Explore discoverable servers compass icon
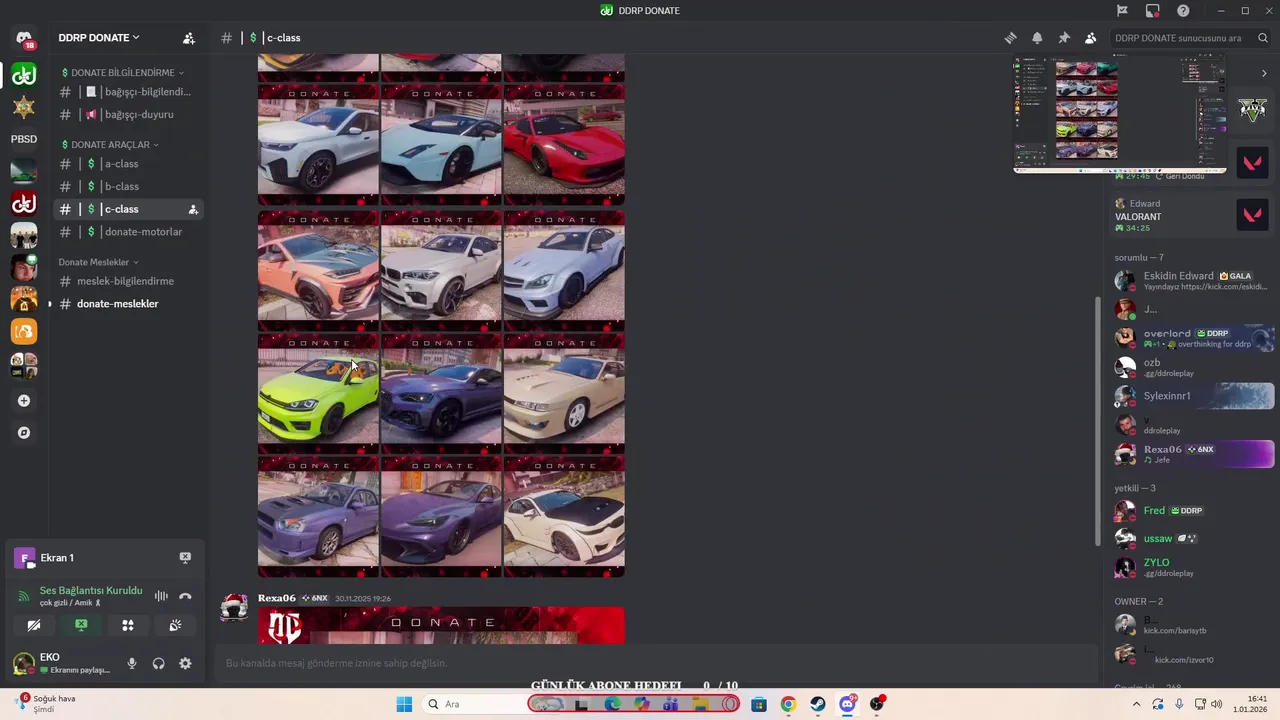Image resolution: width=1280 pixels, height=720 pixels. tap(24, 433)
